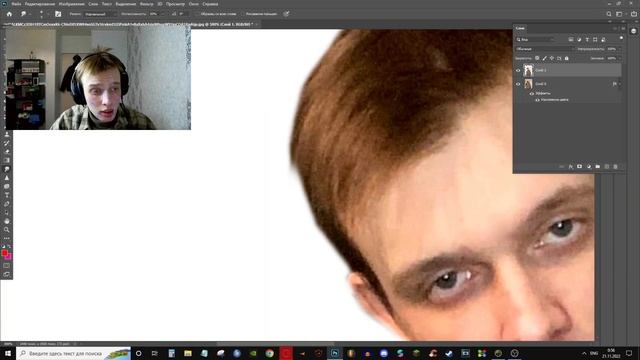Toggle layer filtering on/off switch
Viewport: 640px width, 360px height.
(621, 38)
